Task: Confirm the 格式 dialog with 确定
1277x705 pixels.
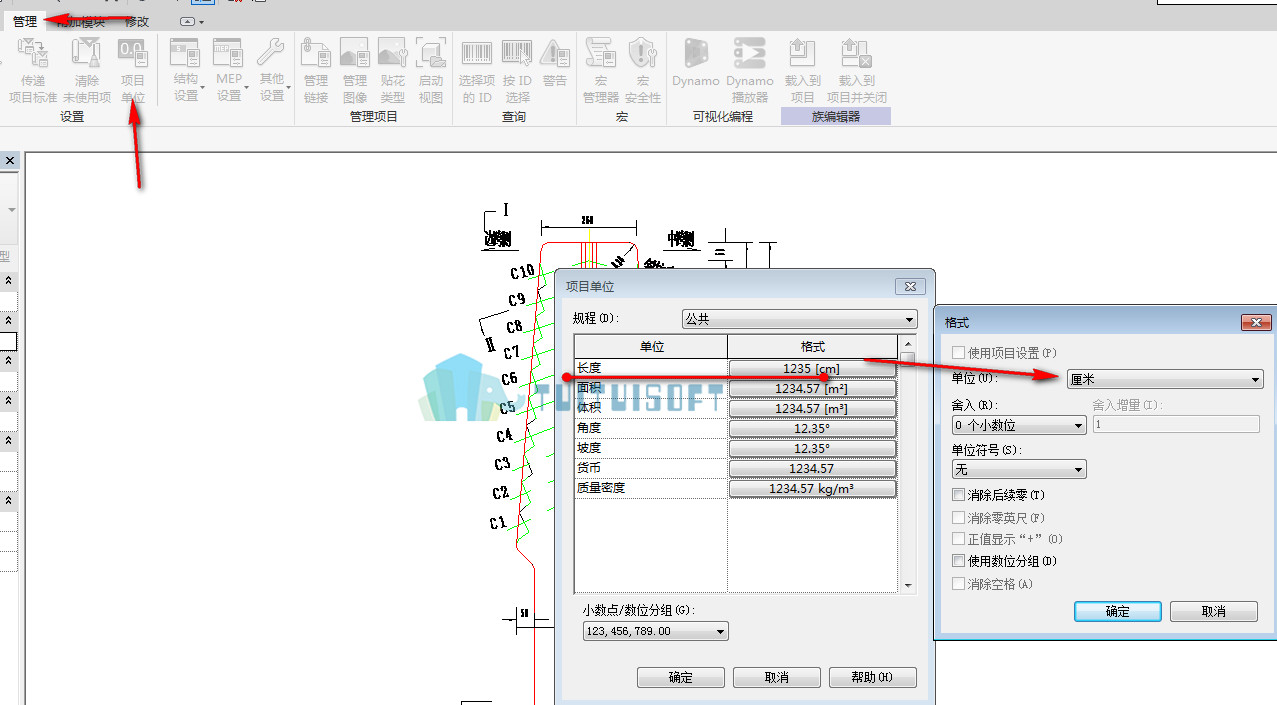Action: point(1118,611)
